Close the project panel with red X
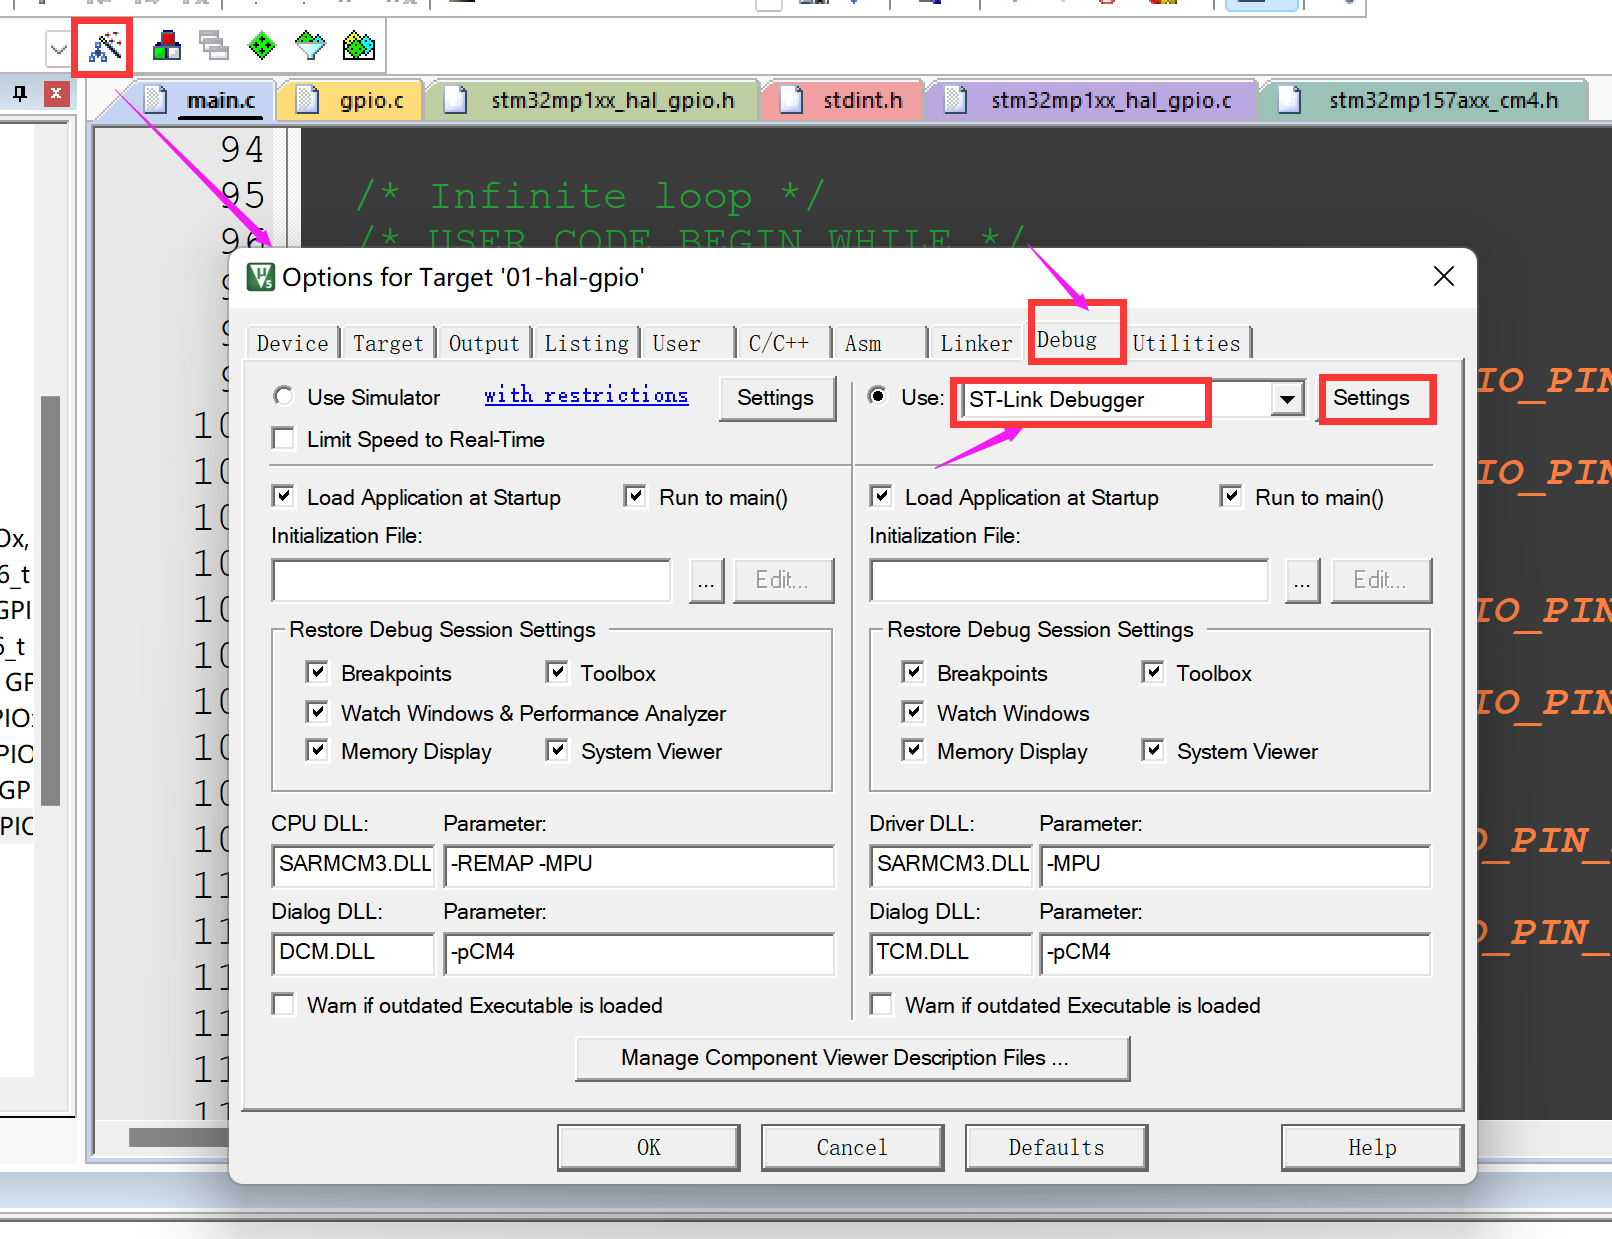This screenshot has width=1612, height=1239. tap(56, 94)
